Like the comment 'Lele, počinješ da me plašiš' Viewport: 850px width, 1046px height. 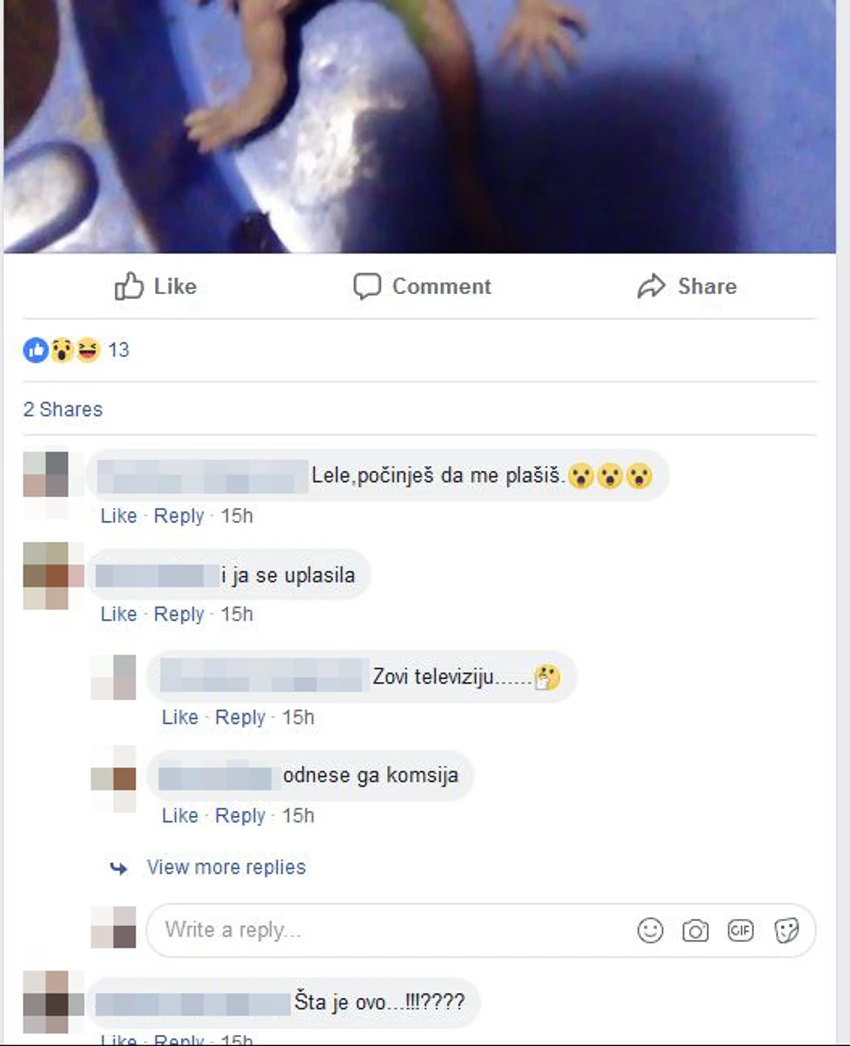click(119, 516)
